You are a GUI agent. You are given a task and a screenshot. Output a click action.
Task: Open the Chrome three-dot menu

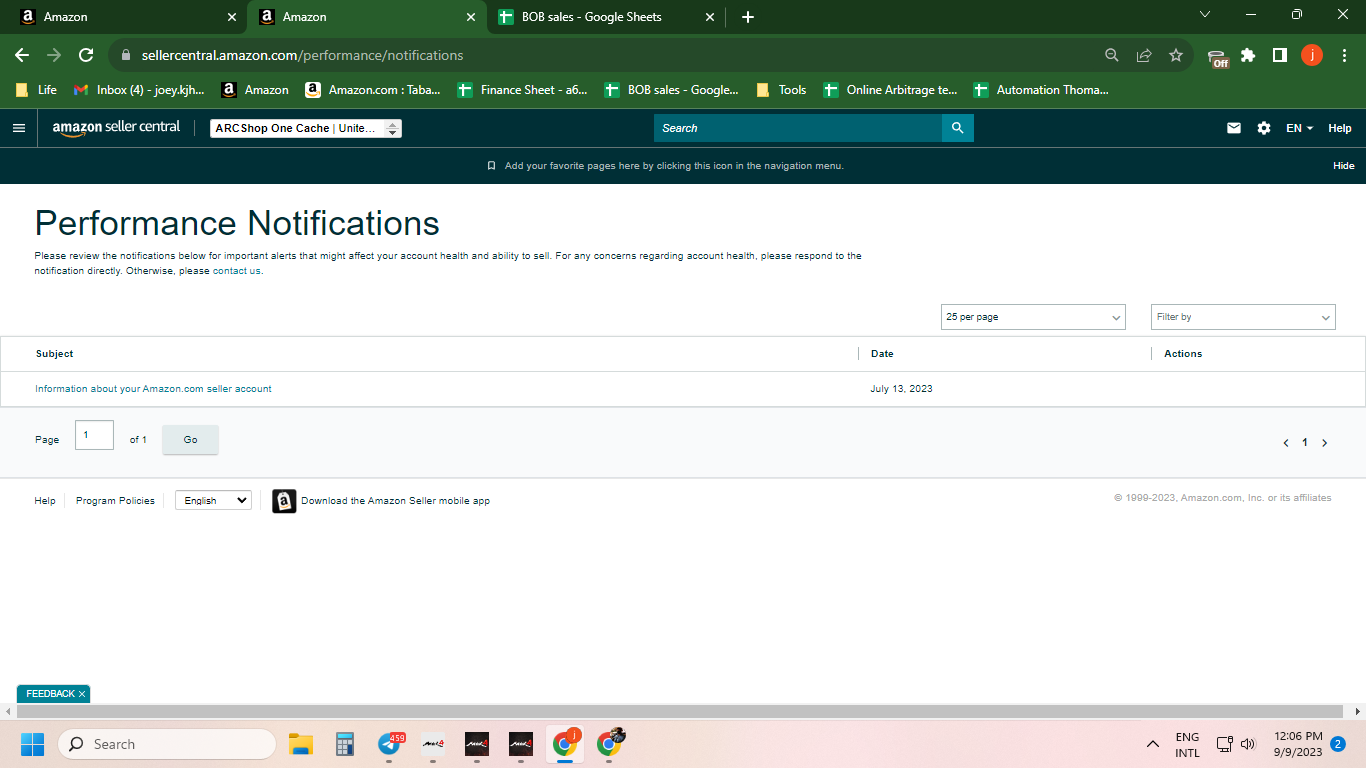pos(1343,55)
